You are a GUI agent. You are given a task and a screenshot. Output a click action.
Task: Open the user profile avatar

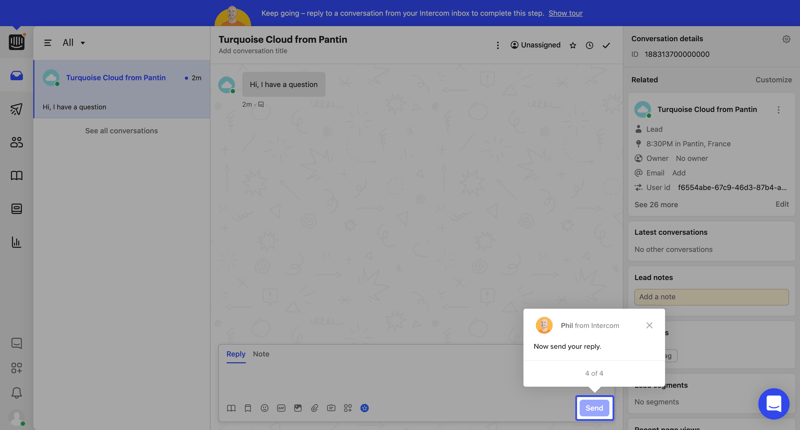click(x=16, y=418)
